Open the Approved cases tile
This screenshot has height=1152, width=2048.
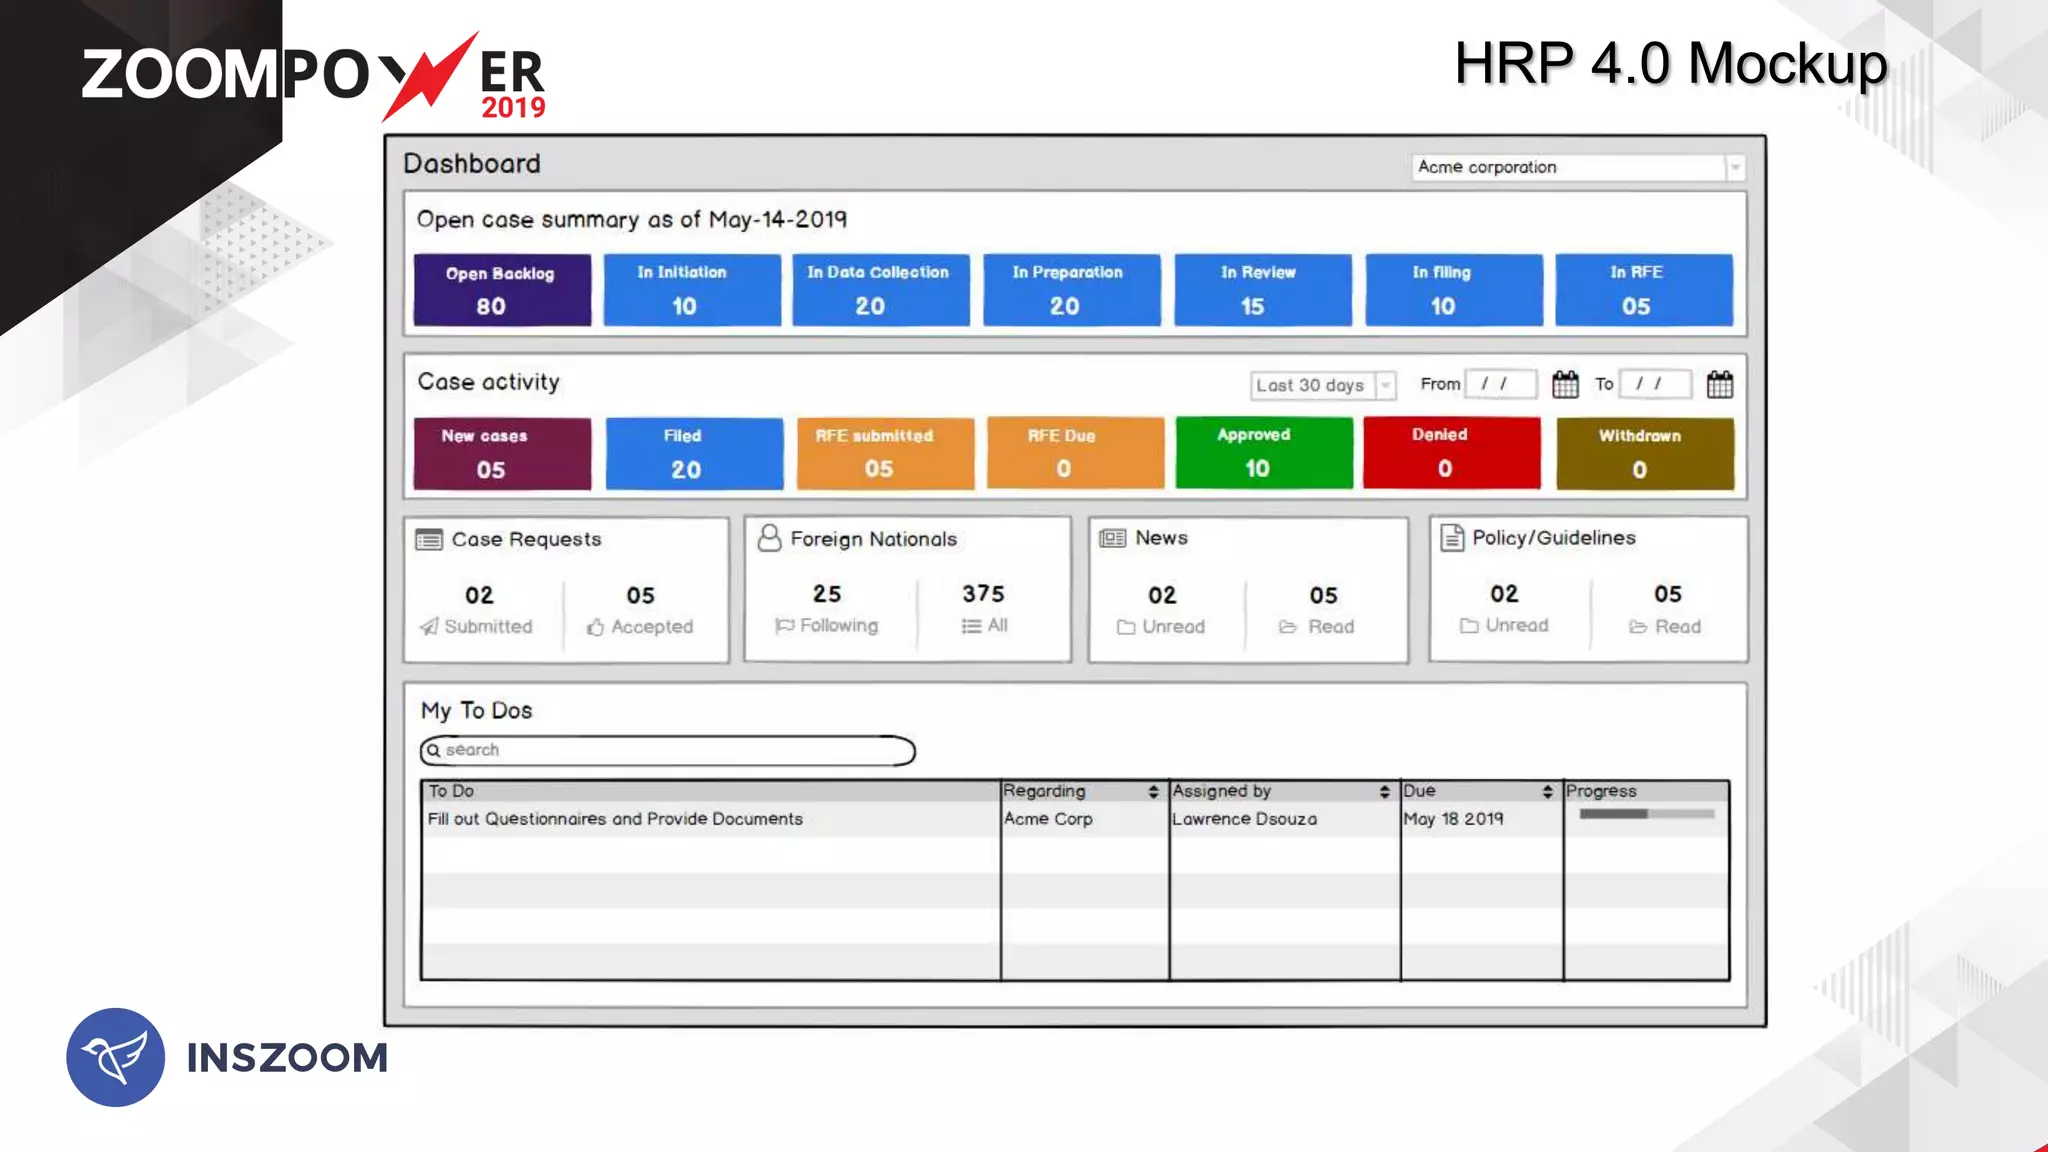tap(1263, 453)
